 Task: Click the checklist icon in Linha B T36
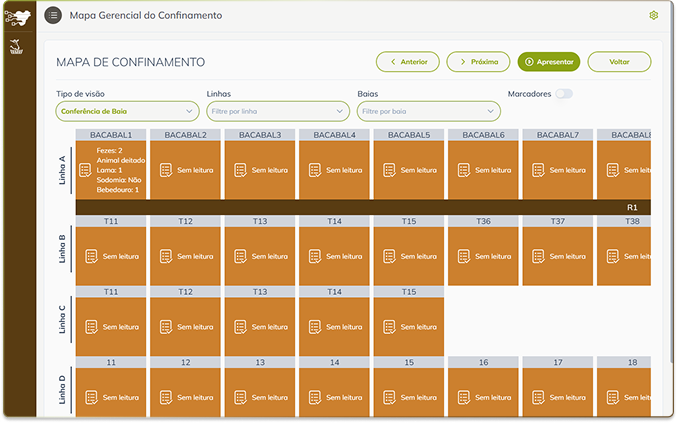464,256
